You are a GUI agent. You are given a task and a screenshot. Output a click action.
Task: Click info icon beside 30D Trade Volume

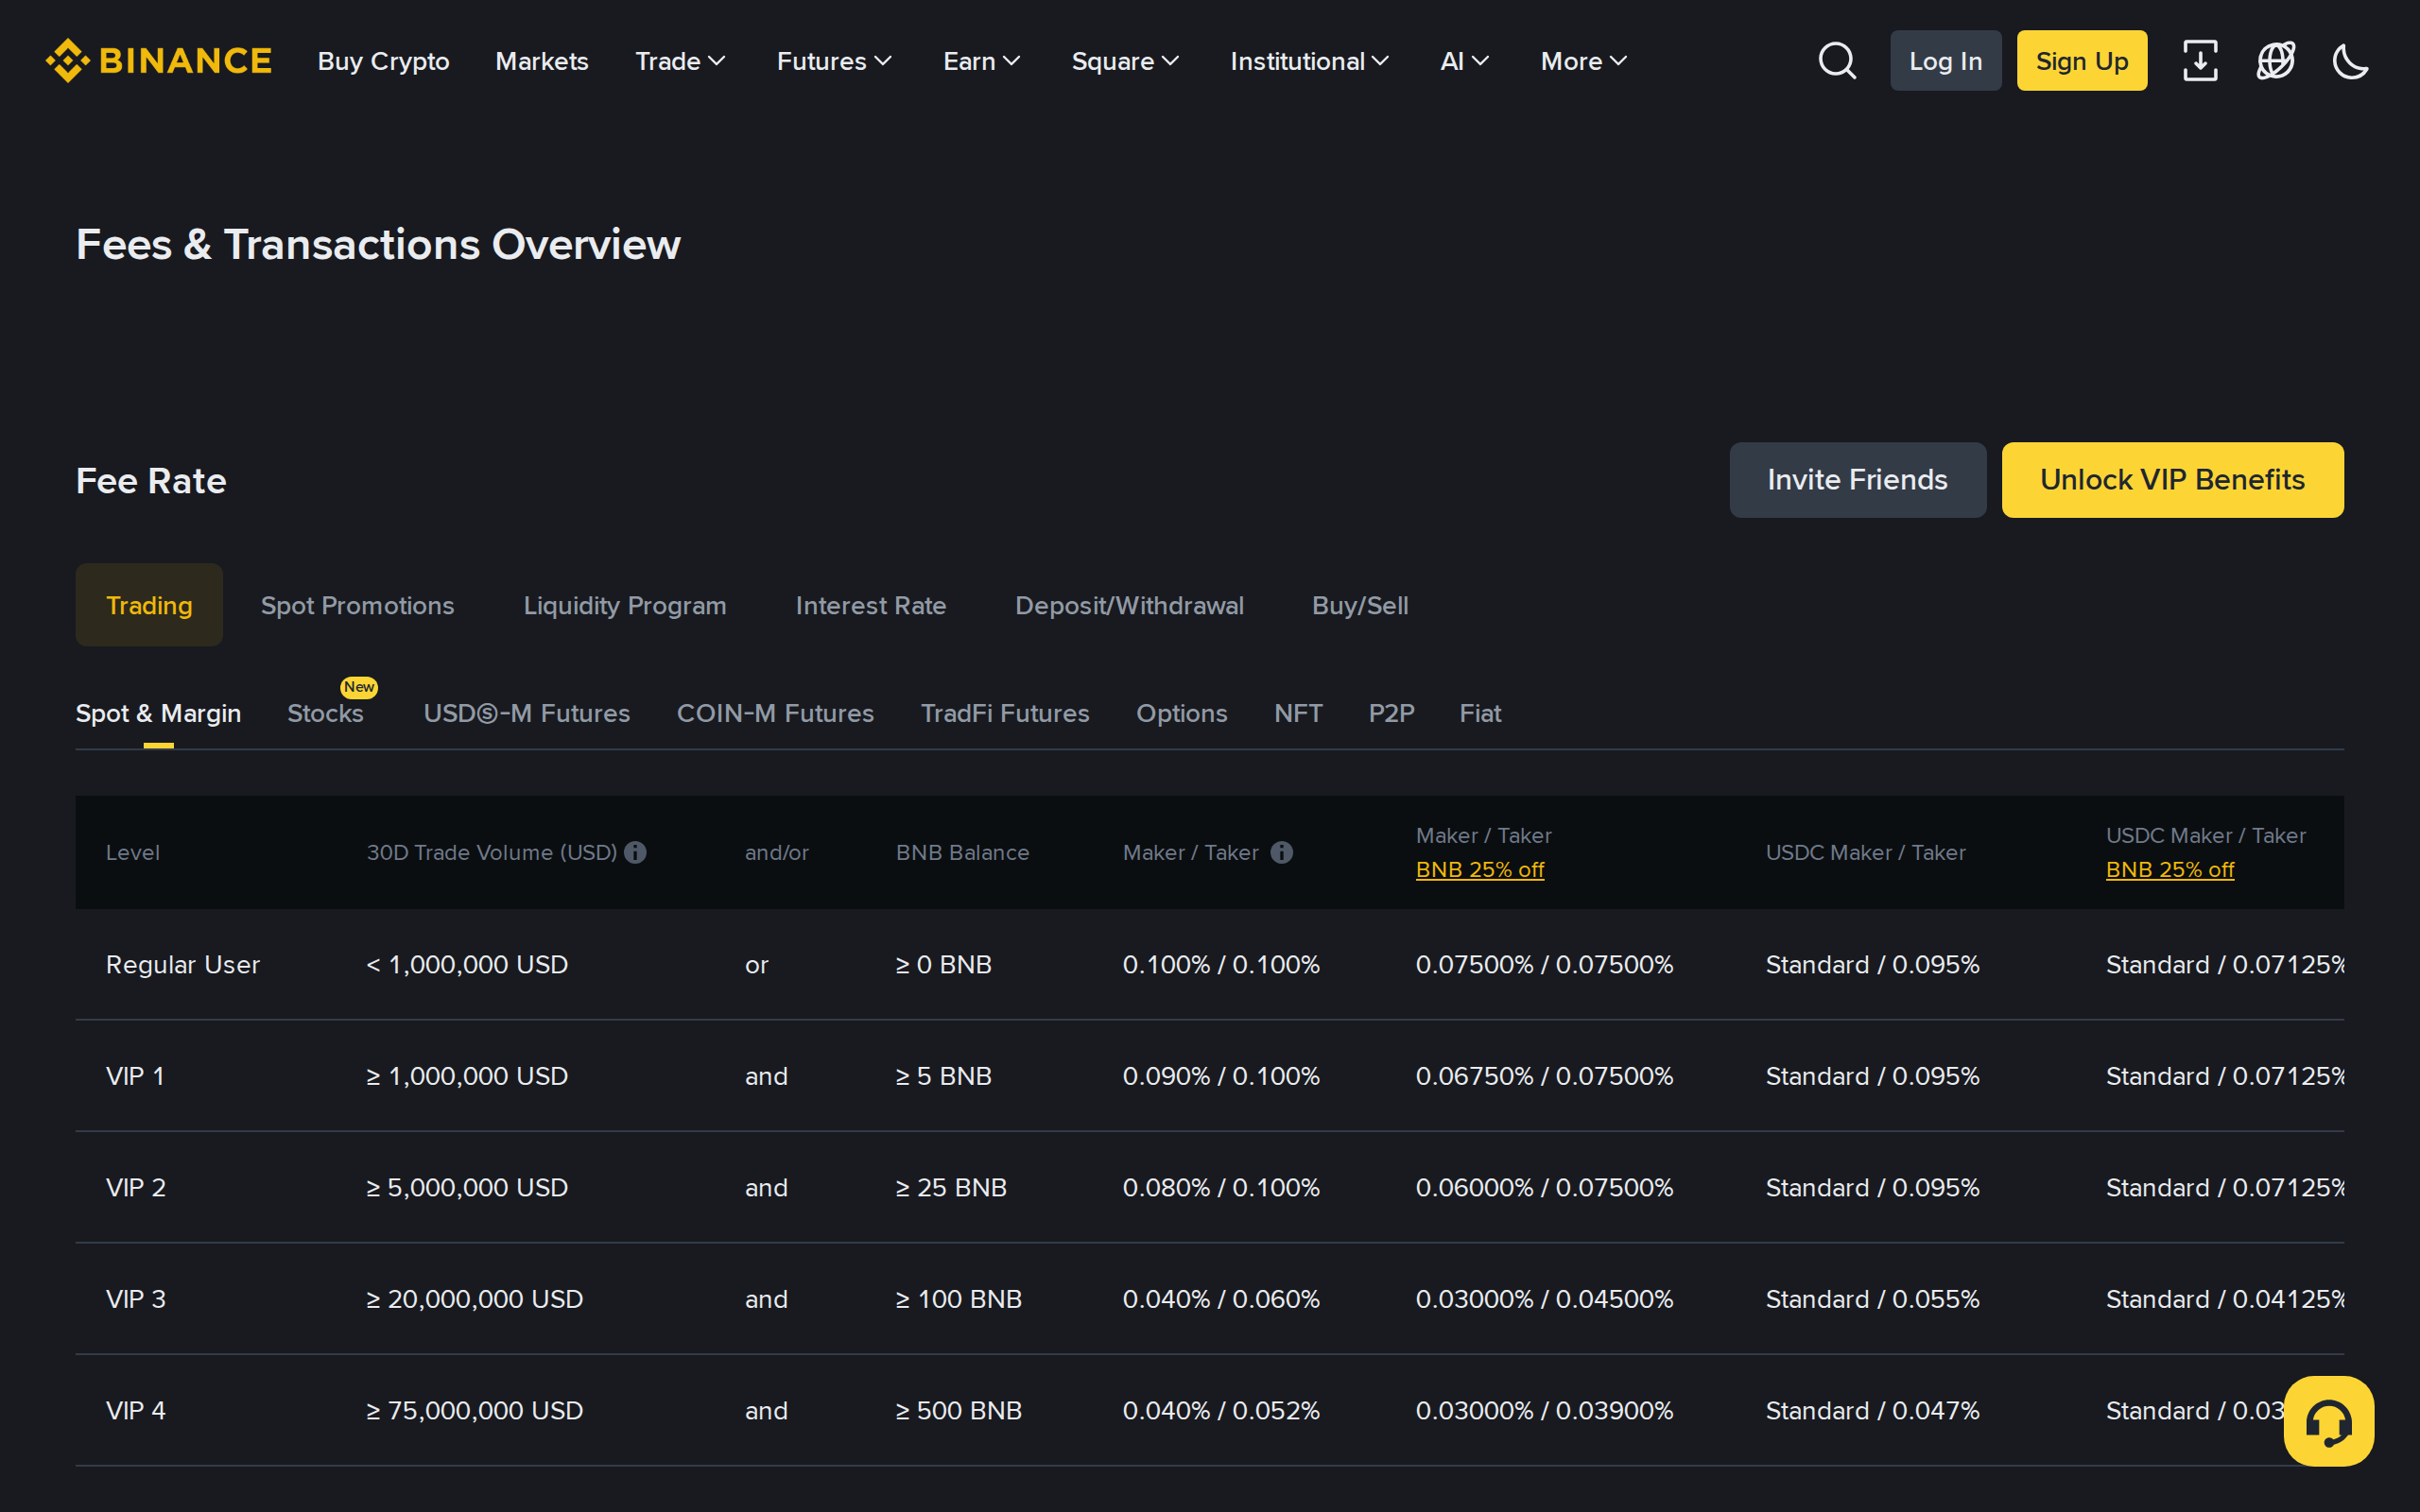(x=635, y=852)
